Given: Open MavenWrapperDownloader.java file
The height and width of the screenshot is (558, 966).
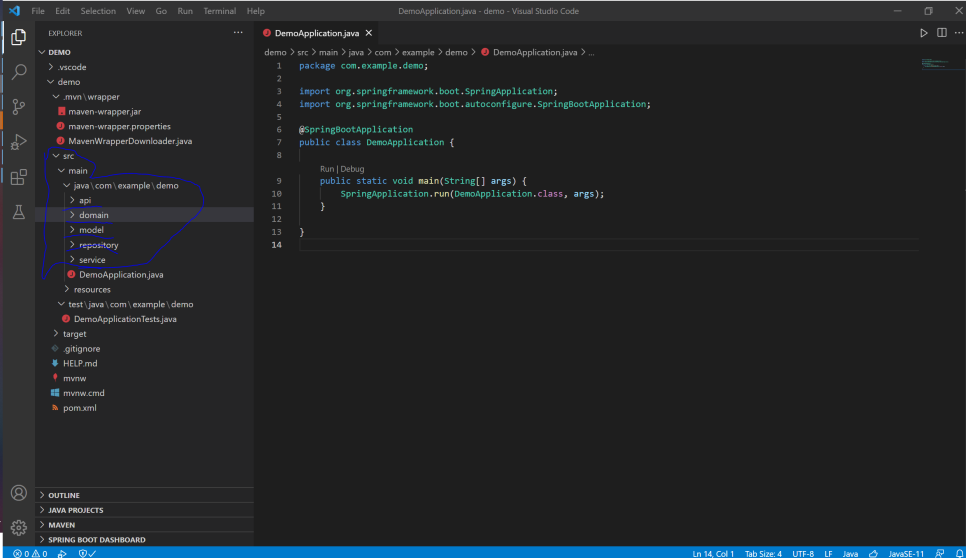Looking at the screenshot, I should 130,141.
